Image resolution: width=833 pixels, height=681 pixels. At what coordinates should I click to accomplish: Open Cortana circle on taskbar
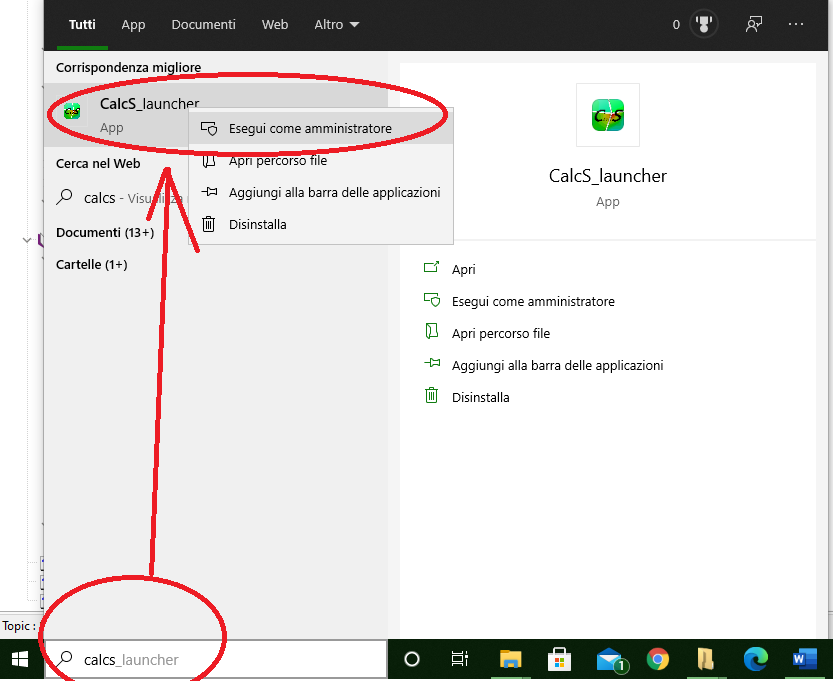[412, 659]
